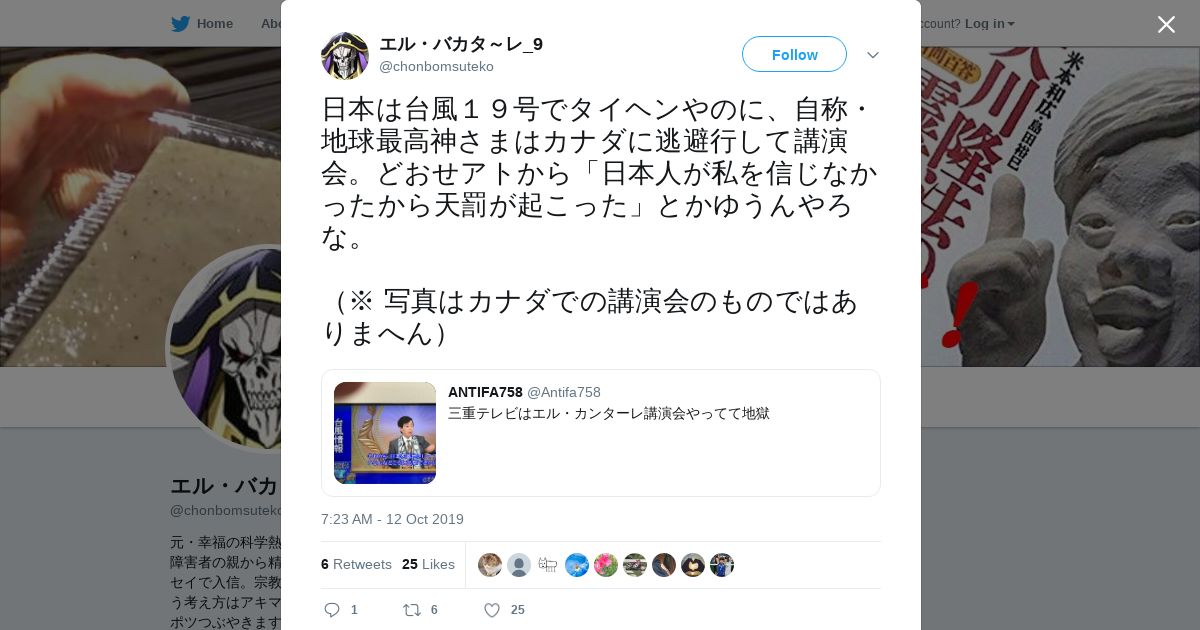Viewport: 1200px width, 630px height.
Task: Click the tweet timestamp 12 Oct 2019
Action: point(392,519)
